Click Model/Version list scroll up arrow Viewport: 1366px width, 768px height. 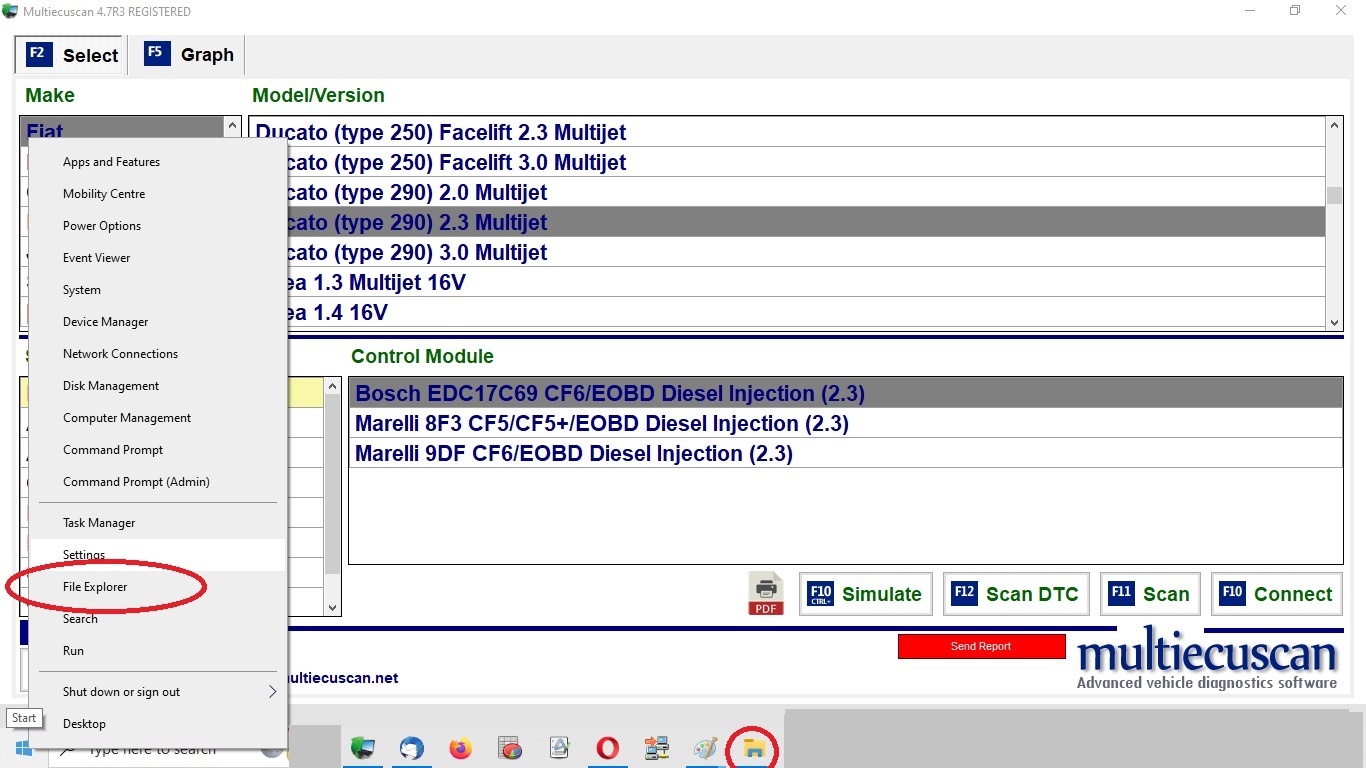[1334, 126]
